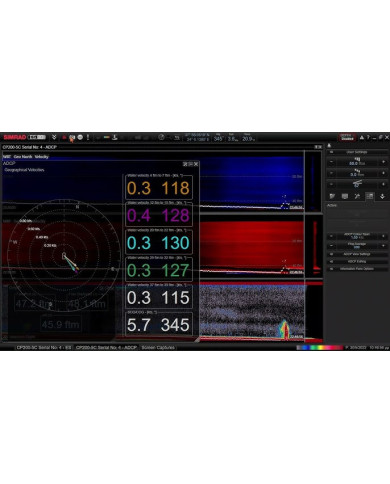Click the red fish echo in bottom echogram
The height and width of the screenshot is (484, 390).
285,330
